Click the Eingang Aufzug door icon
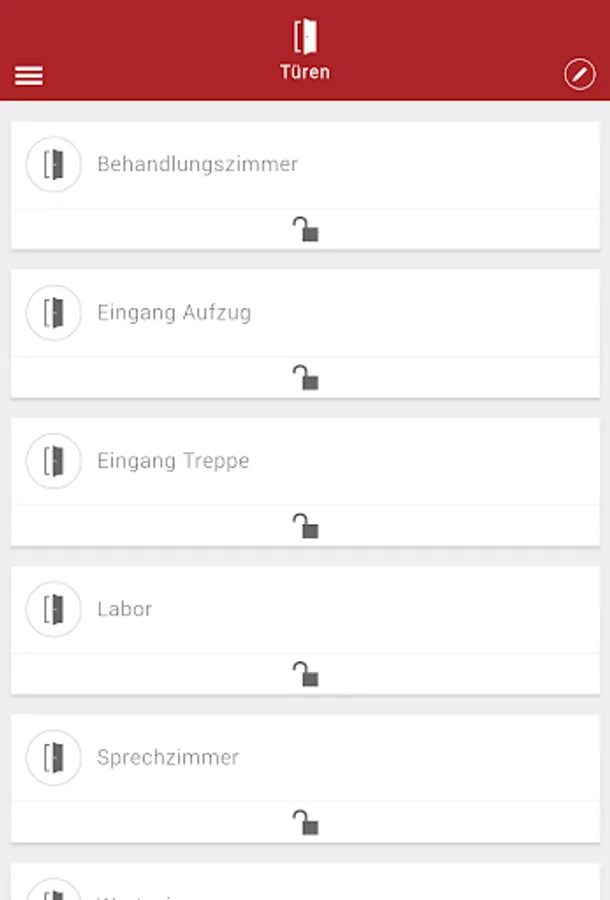This screenshot has height=900, width=610. tap(54, 313)
